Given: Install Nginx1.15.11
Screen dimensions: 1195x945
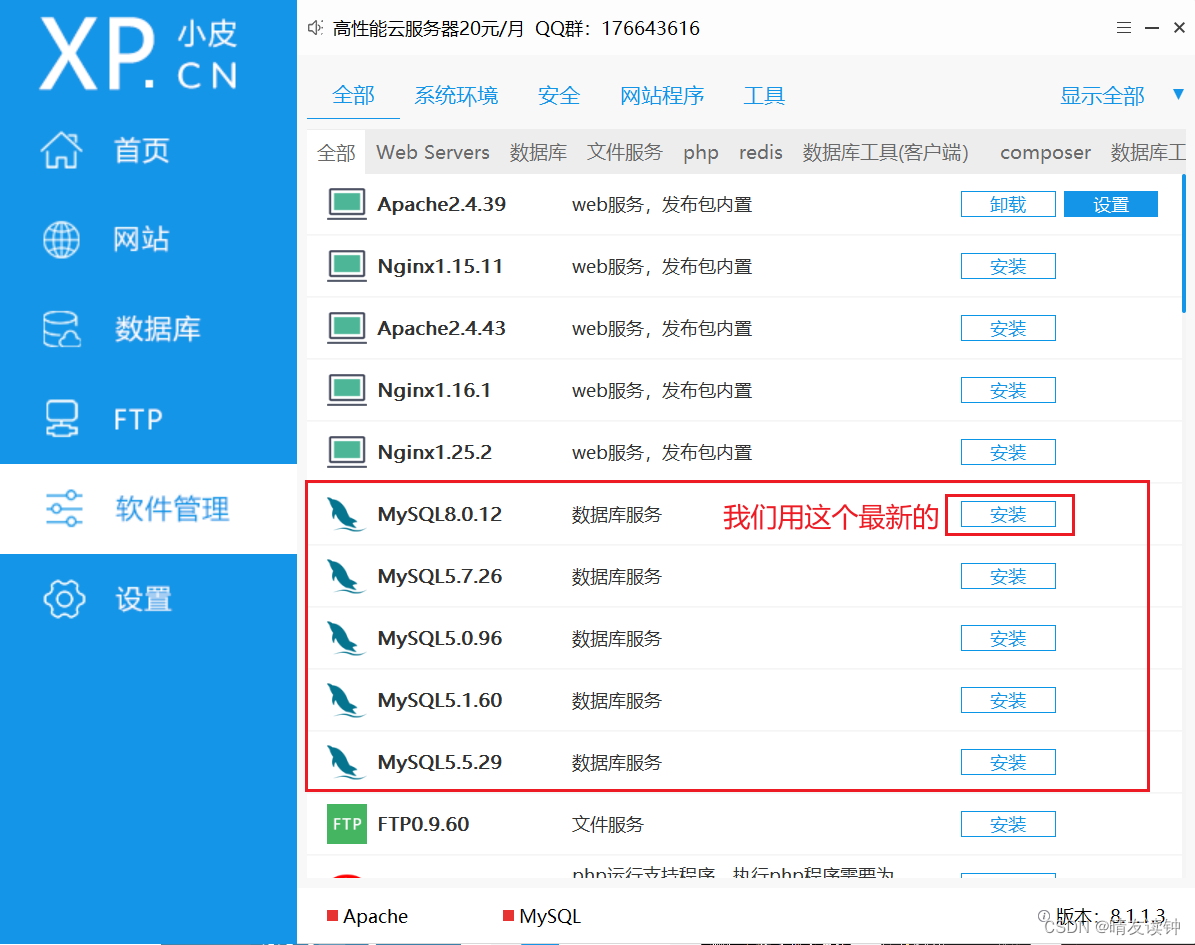Looking at the screenshot, I should click(1008, 266).
